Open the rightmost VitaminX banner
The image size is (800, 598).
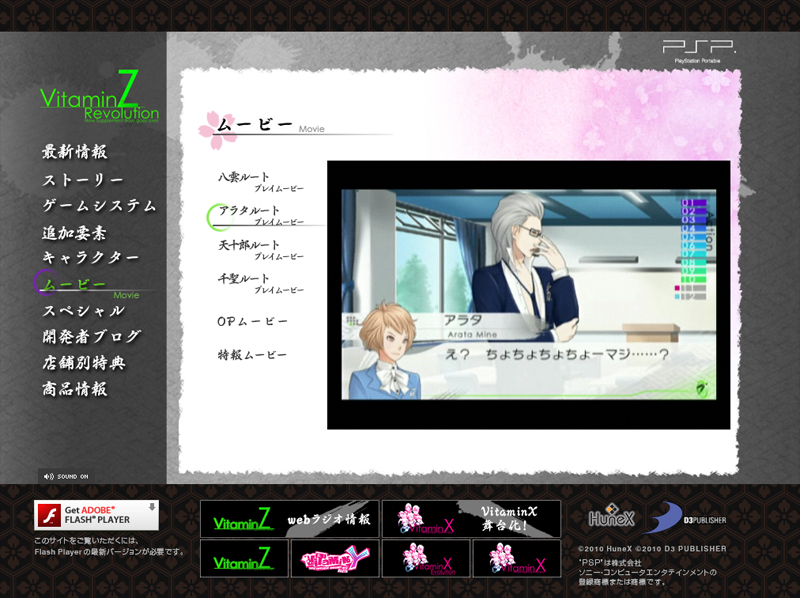[517, 559]
